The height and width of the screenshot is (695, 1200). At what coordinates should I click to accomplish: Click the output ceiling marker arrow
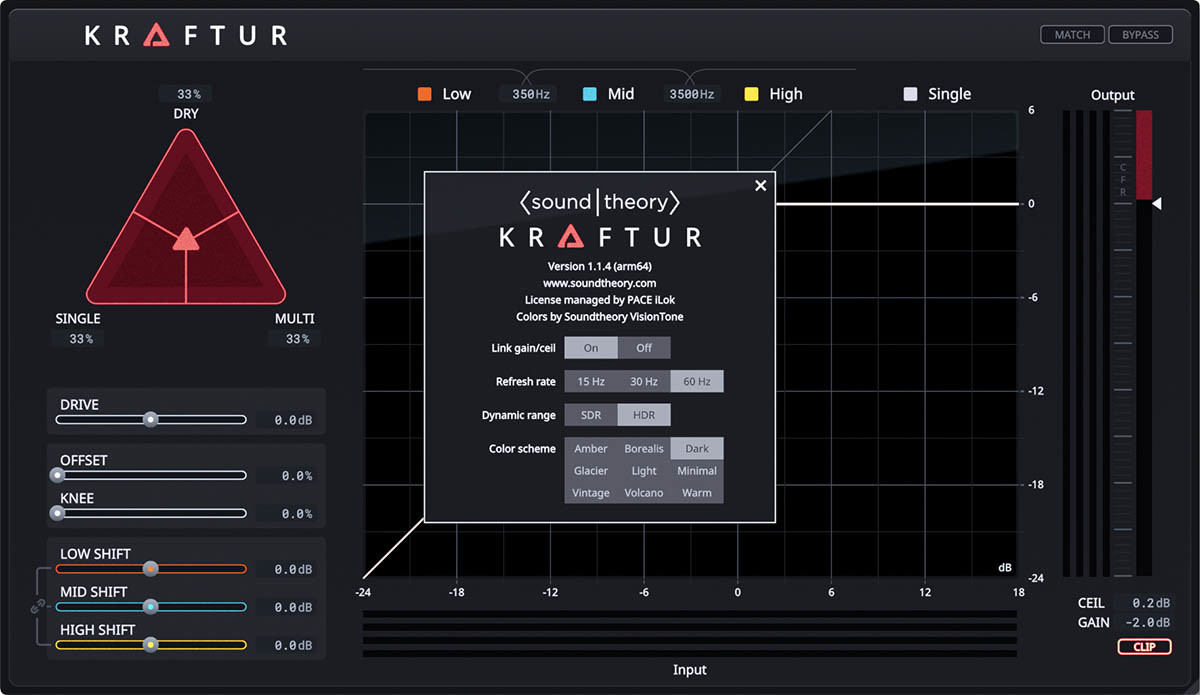1157,204
